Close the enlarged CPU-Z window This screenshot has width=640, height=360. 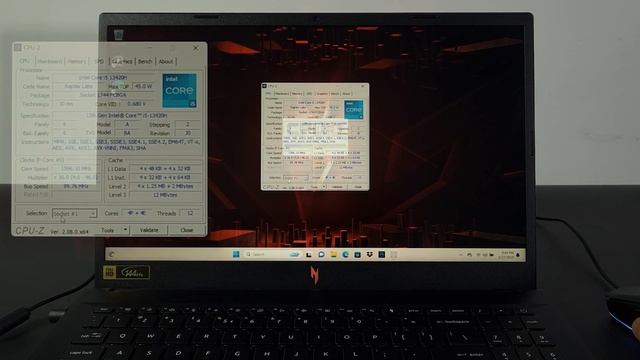[196, 48]
